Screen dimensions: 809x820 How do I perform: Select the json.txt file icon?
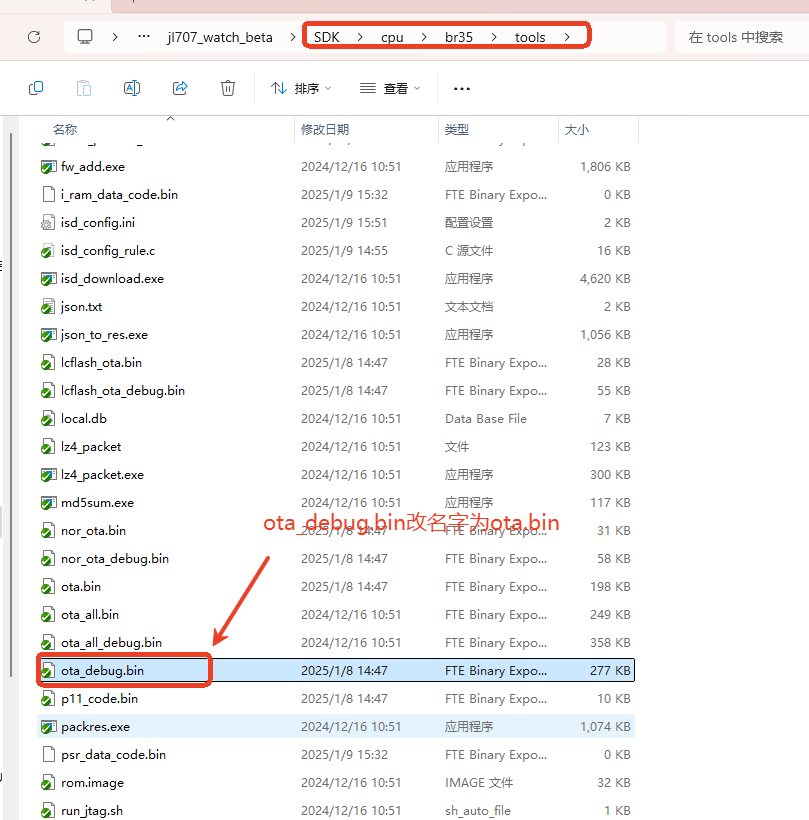pyautogui.click(x=48, y=306)
